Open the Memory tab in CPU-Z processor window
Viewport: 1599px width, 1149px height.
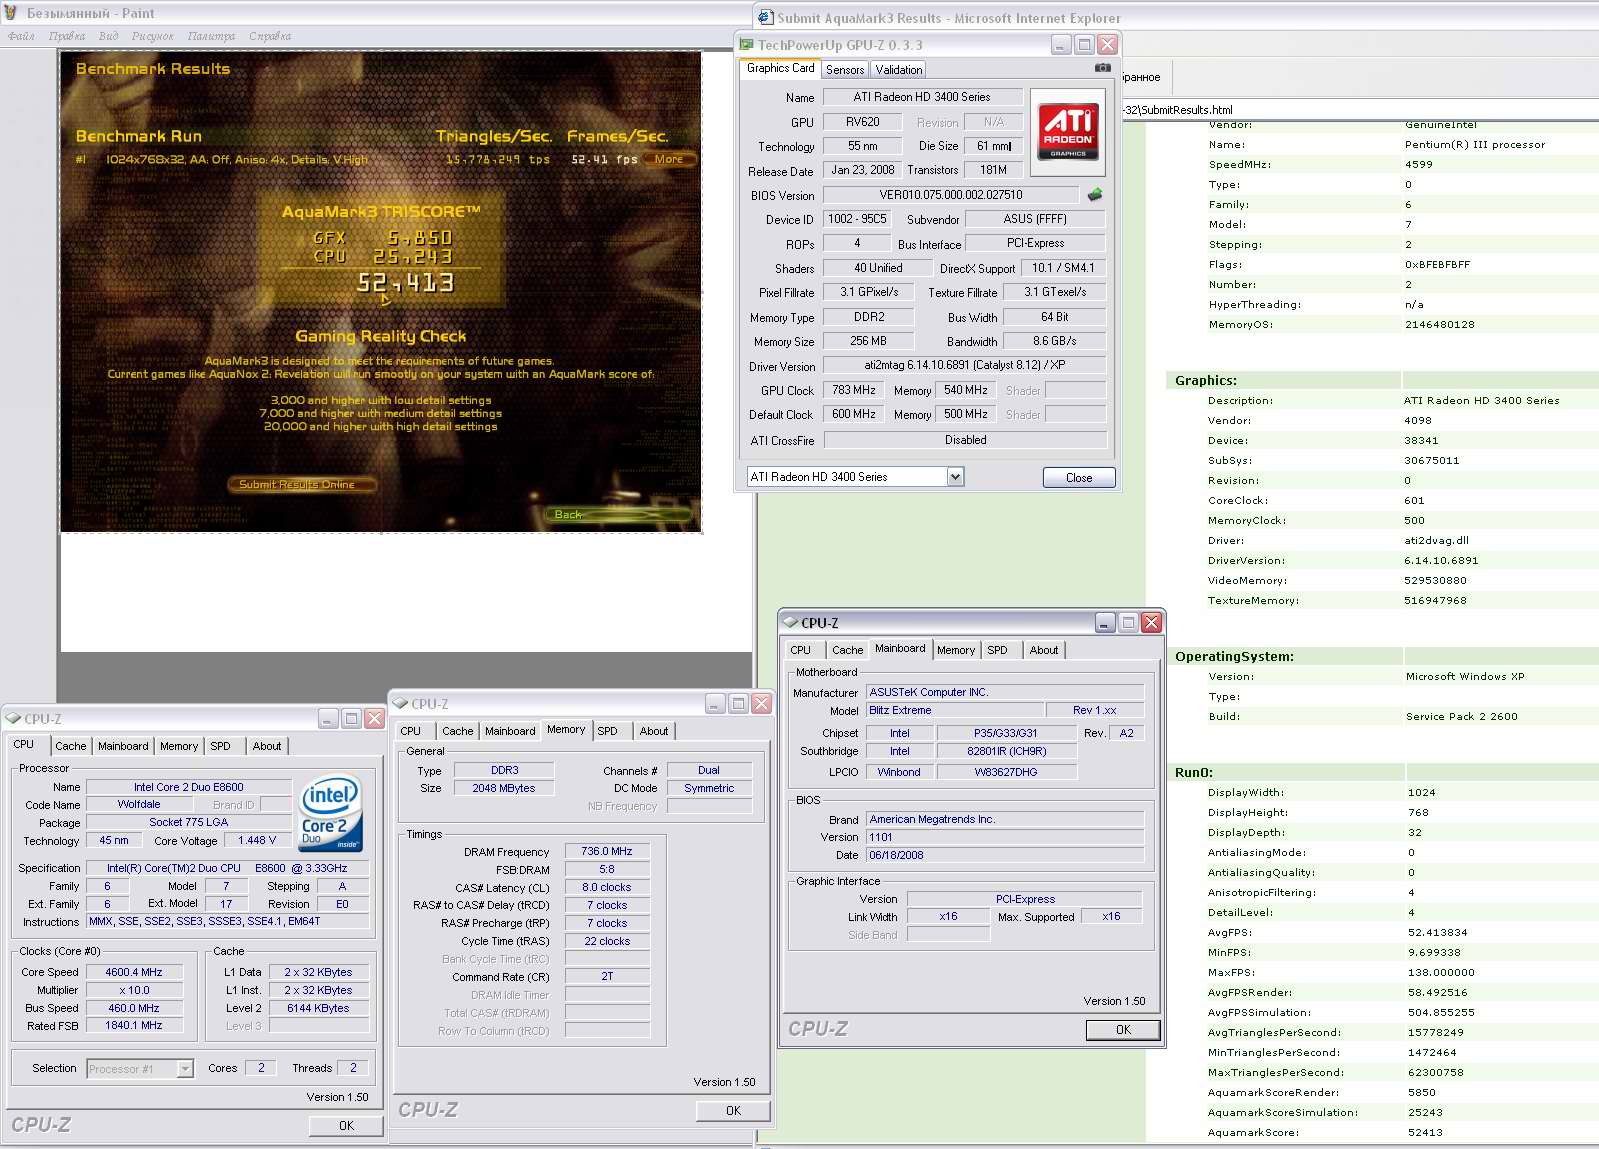tap(179, 746)
